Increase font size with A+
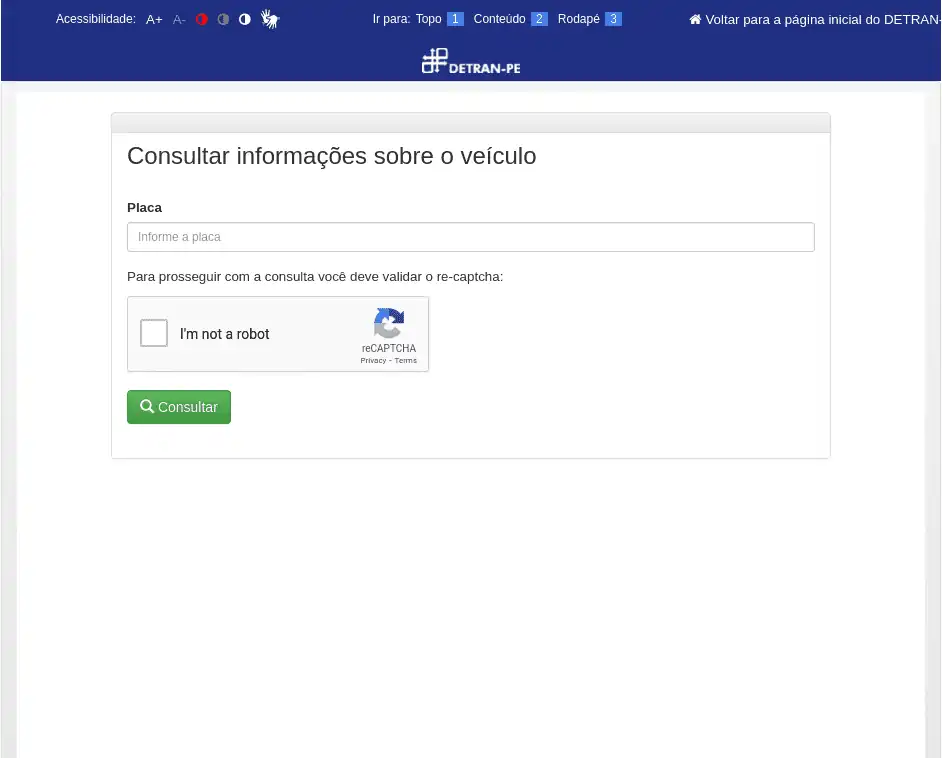 [x=154, y=19]
